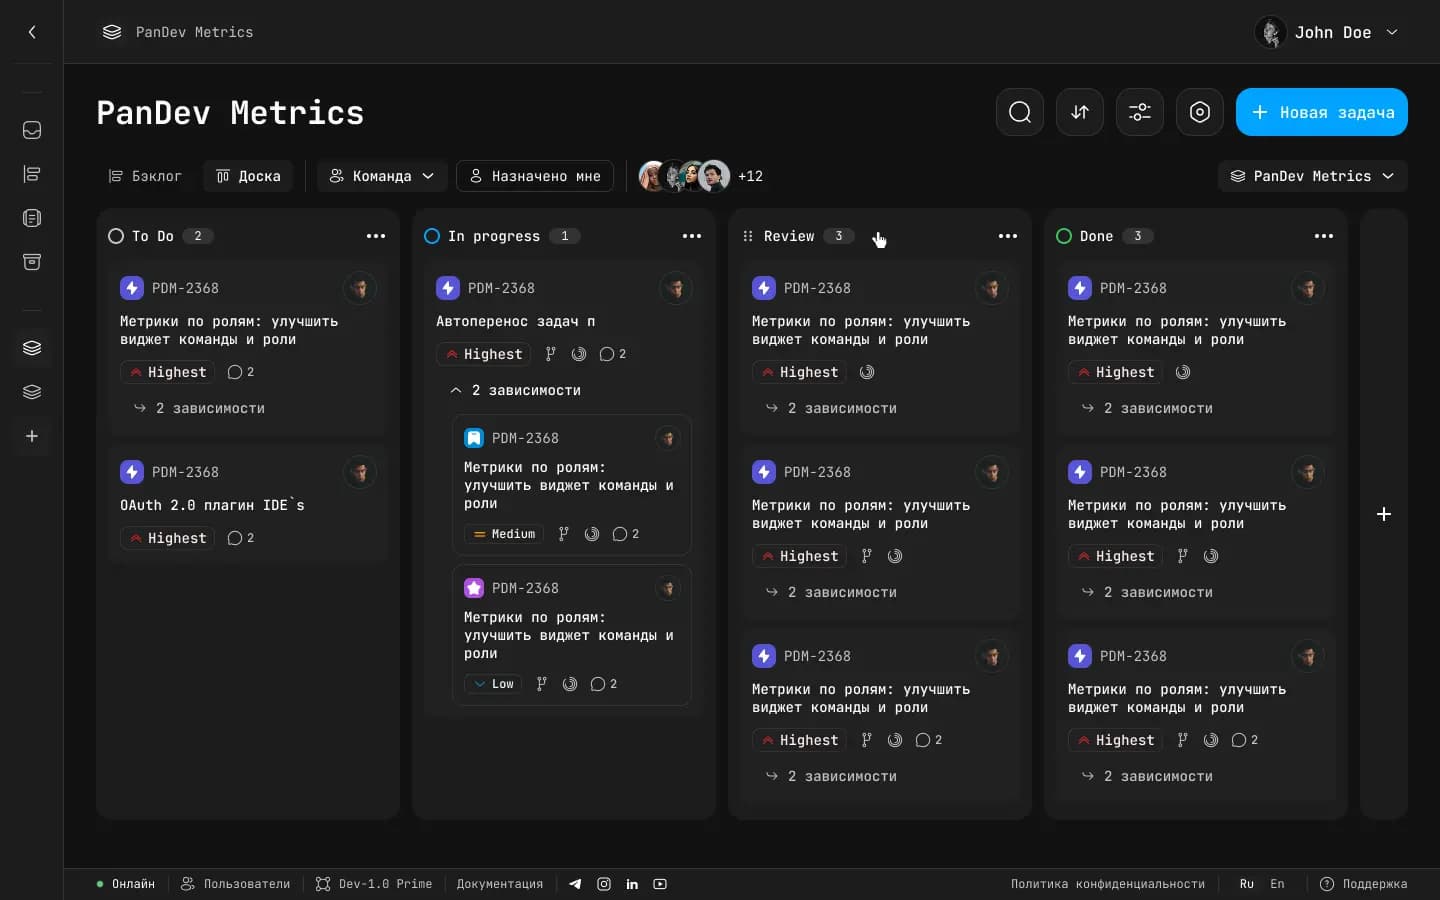Screen dimensions: 1440x900
Task: Switch to the Бэклог tab
Action: click(x=145, y=176)
